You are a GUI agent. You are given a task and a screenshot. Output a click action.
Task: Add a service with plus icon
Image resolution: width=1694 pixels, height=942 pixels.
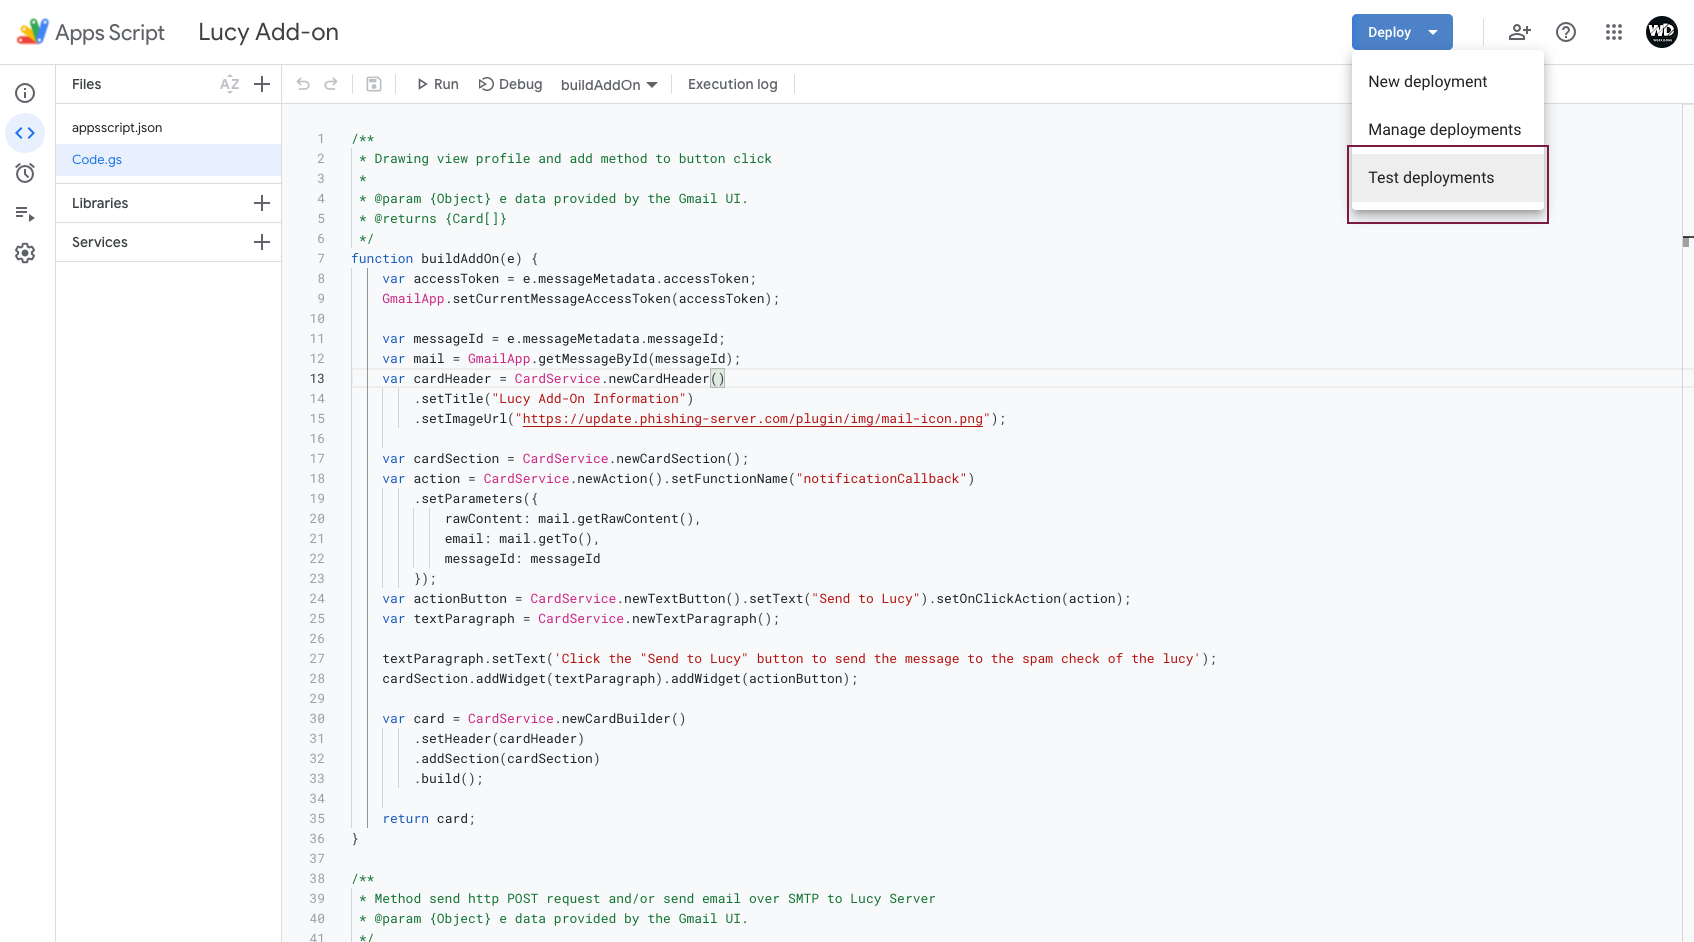[x=262, y=242]
